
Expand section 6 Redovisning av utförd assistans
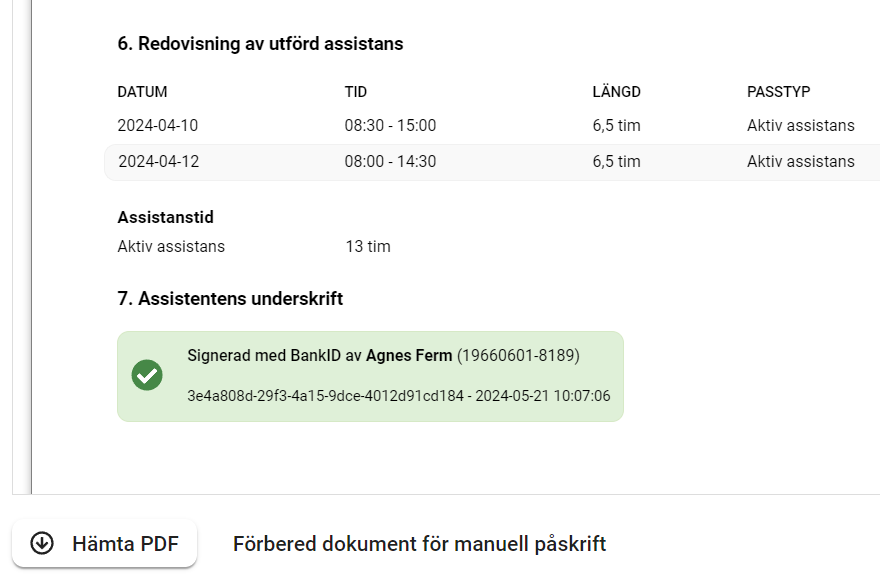tap(258, 44)
